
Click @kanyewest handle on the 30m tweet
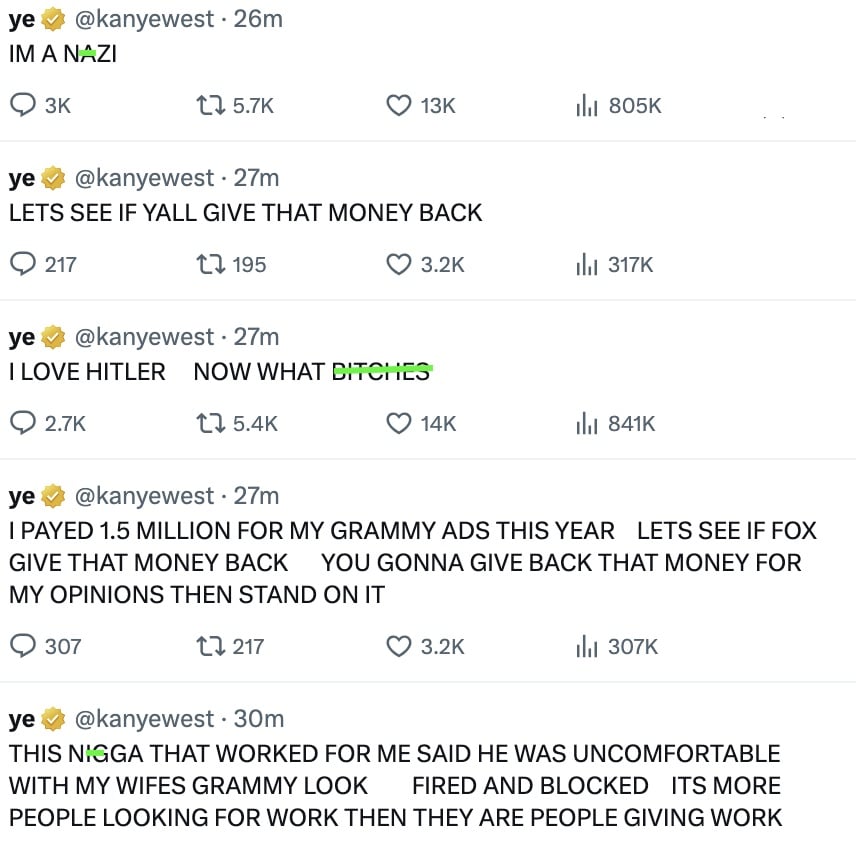[x=144, y=719]
